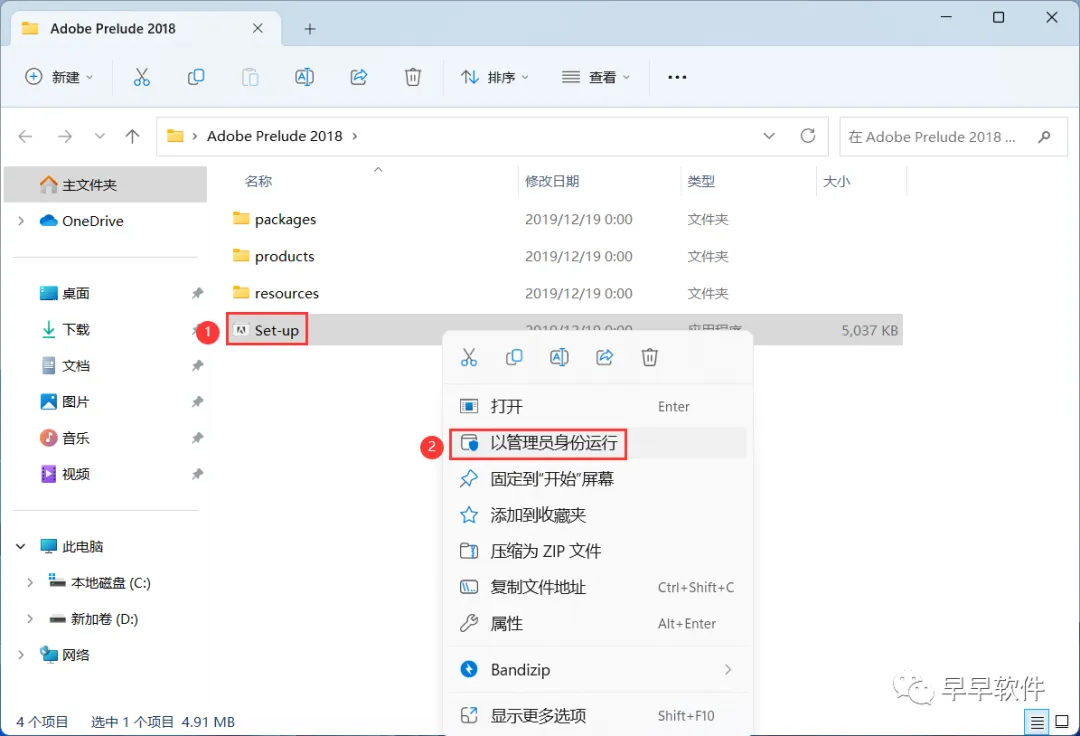Copy using the context menu copy icon
Image resolution: width=1080 pixels, height=736 pixels.
[x=514, y=357]
